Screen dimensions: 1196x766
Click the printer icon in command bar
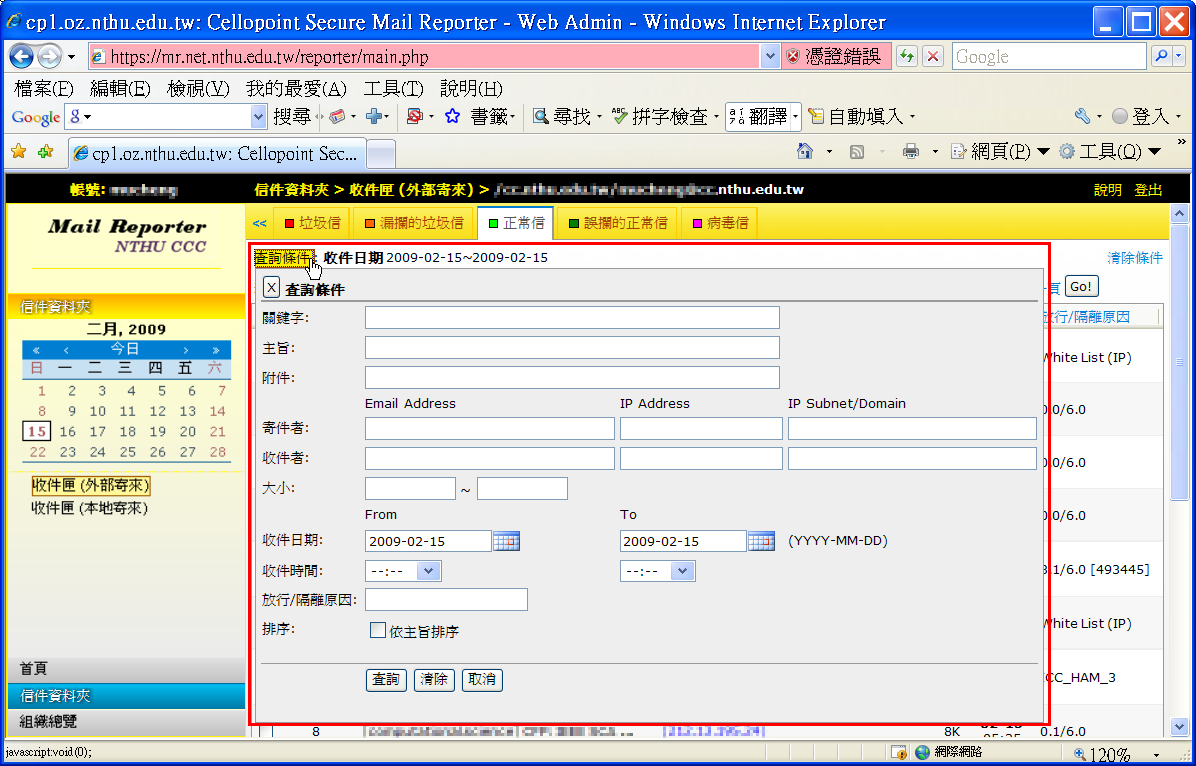pyautogui.click(x=911, y=152)
